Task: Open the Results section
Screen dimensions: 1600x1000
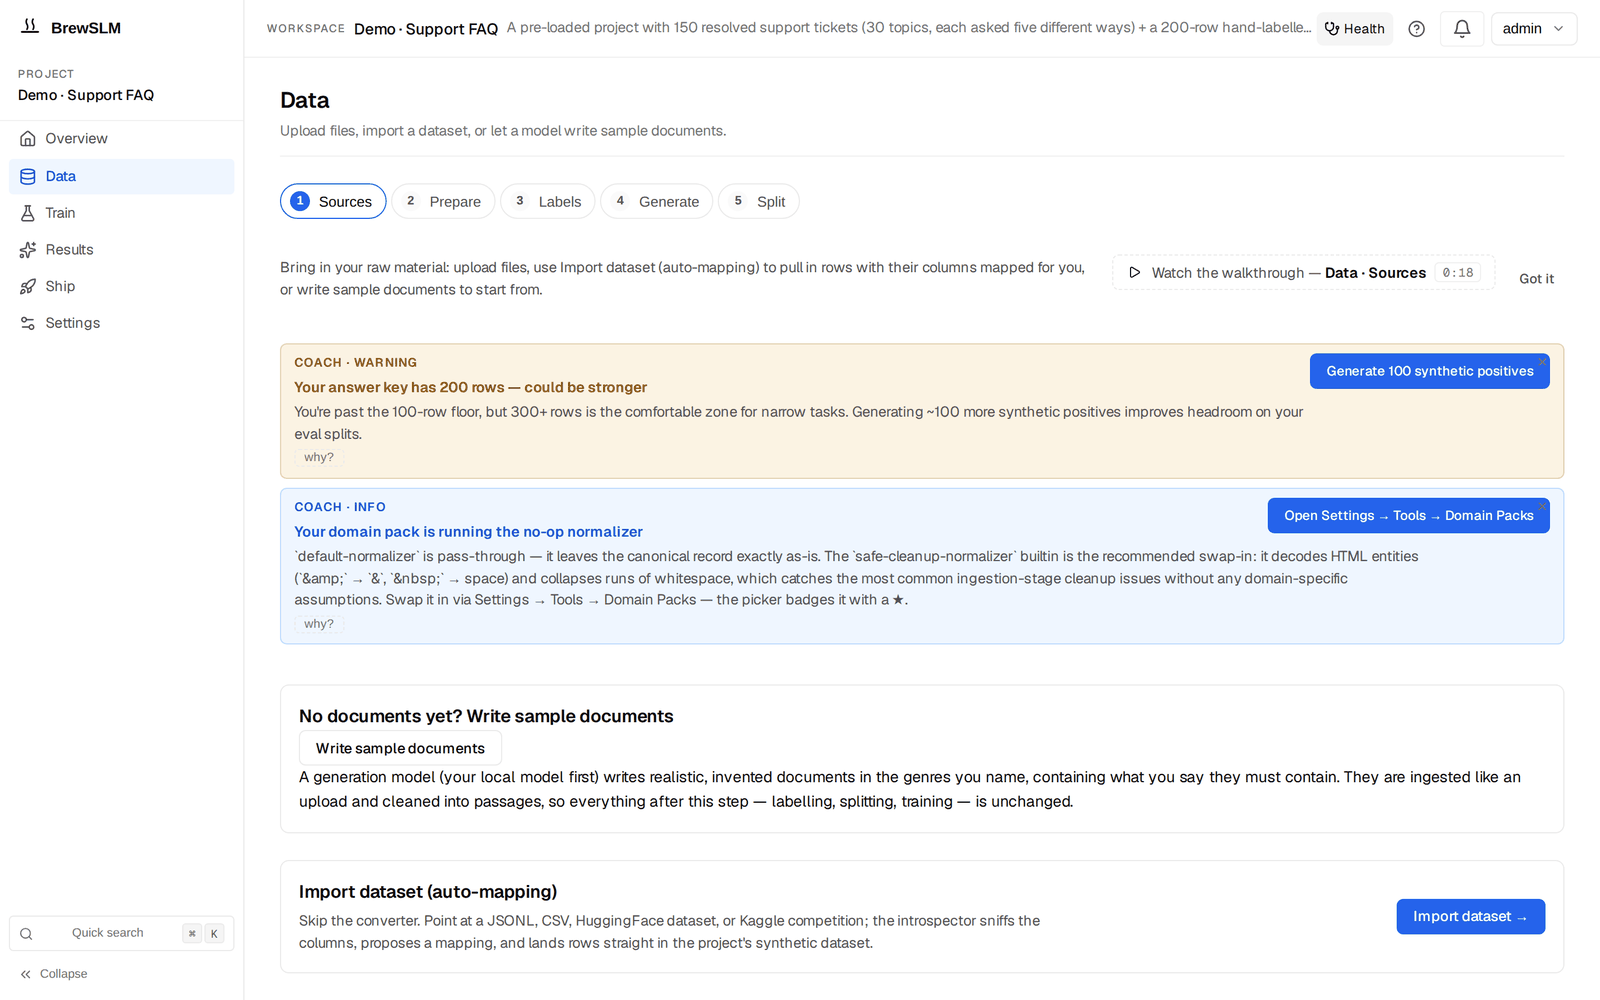Action: pos(121,250)
